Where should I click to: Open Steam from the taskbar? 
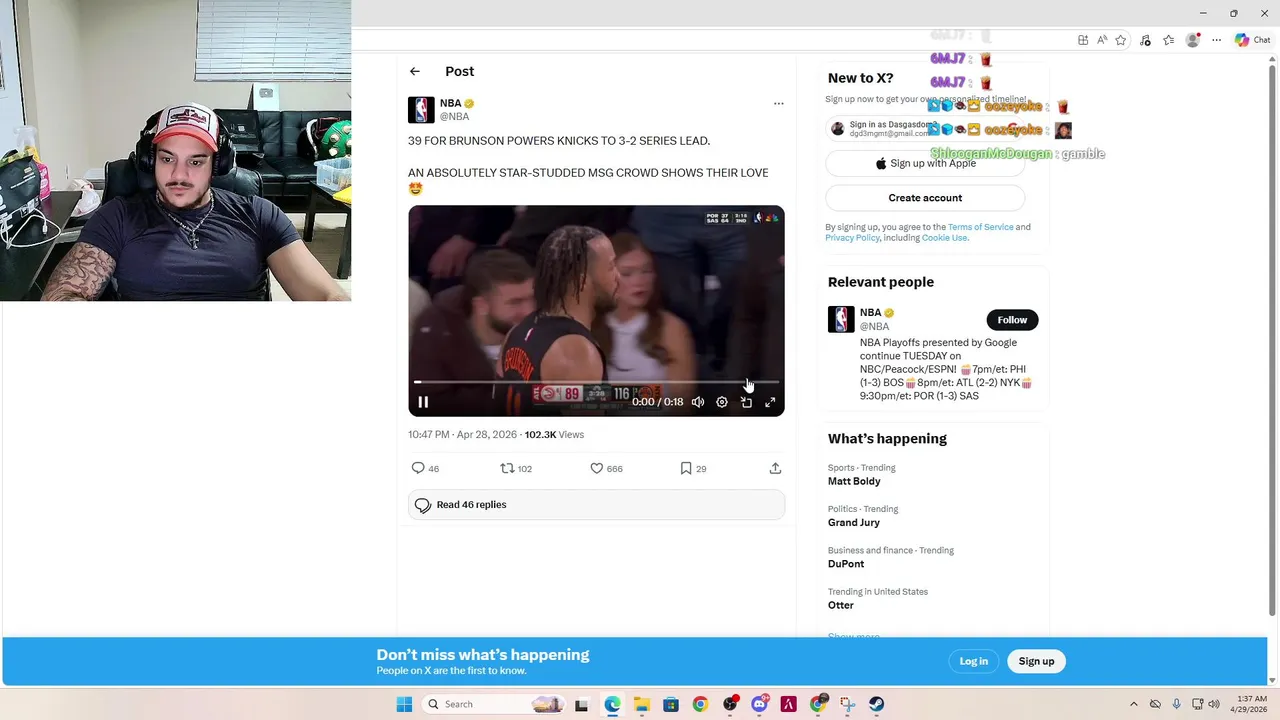[x=877, y=704]
